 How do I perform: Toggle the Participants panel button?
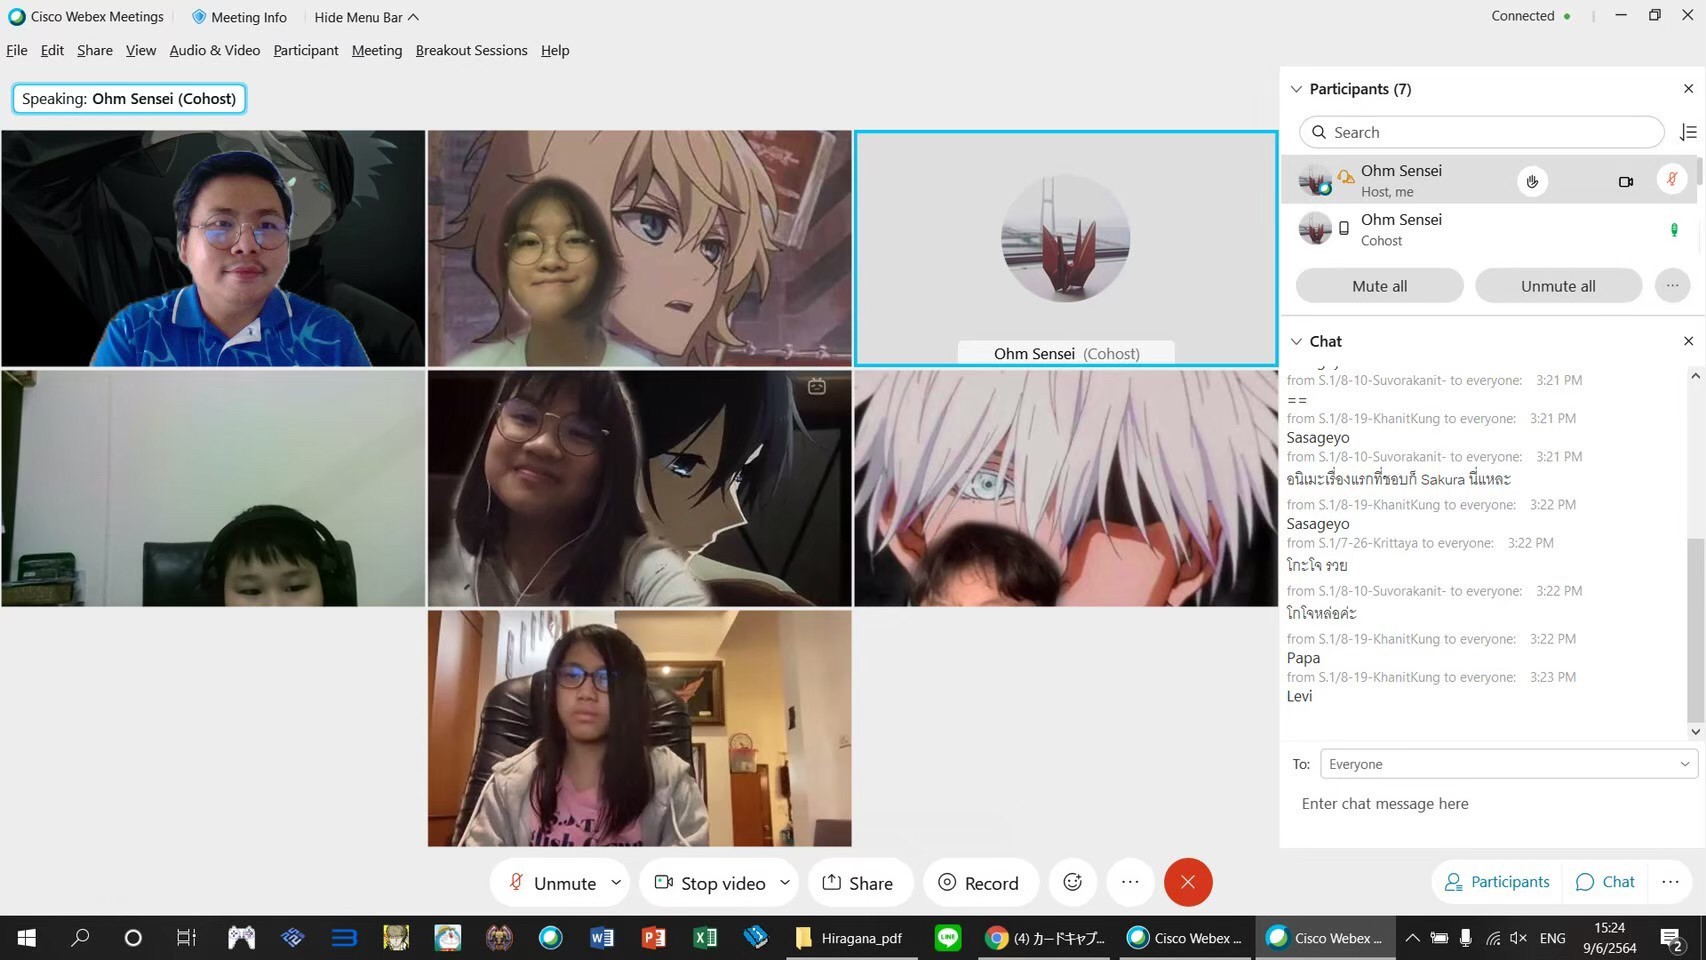(x=1497, y=882)
